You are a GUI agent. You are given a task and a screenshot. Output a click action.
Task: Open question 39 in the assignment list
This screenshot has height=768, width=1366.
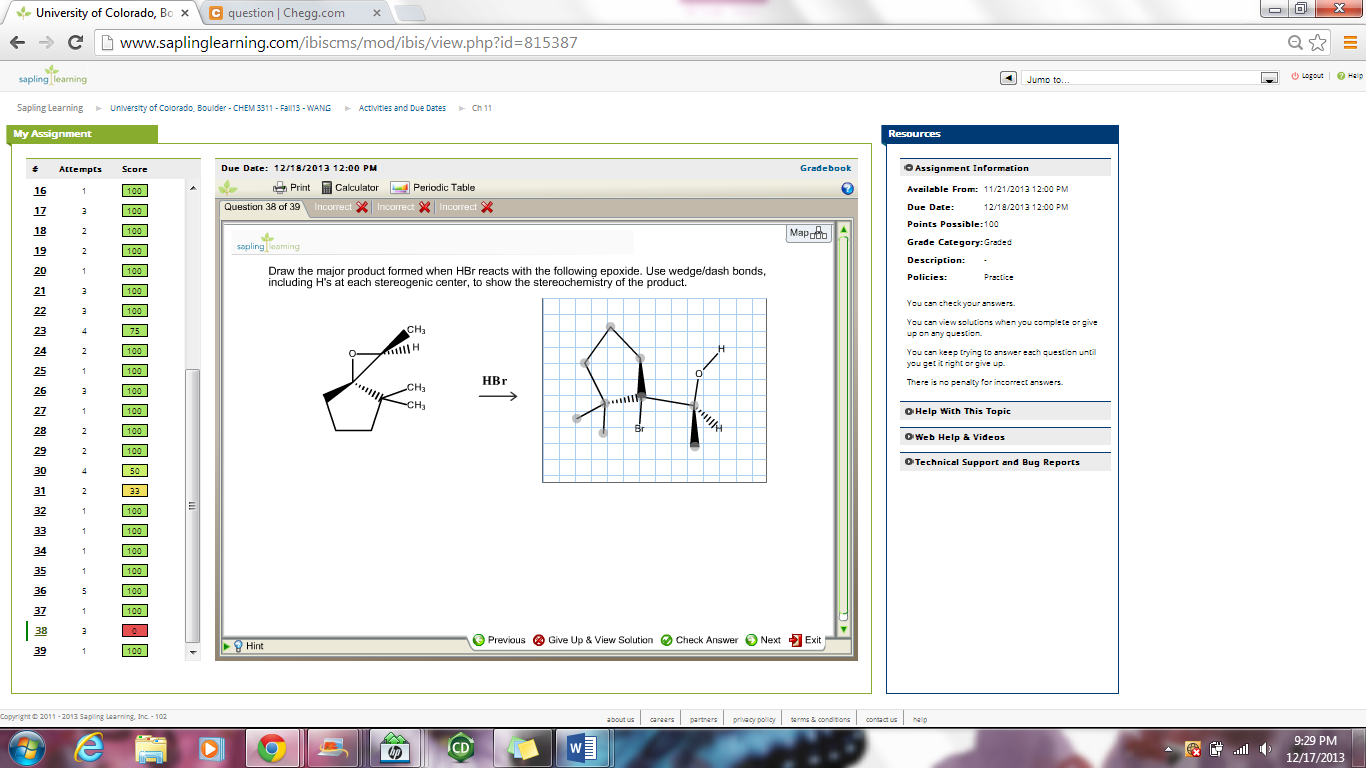point(40,651)
